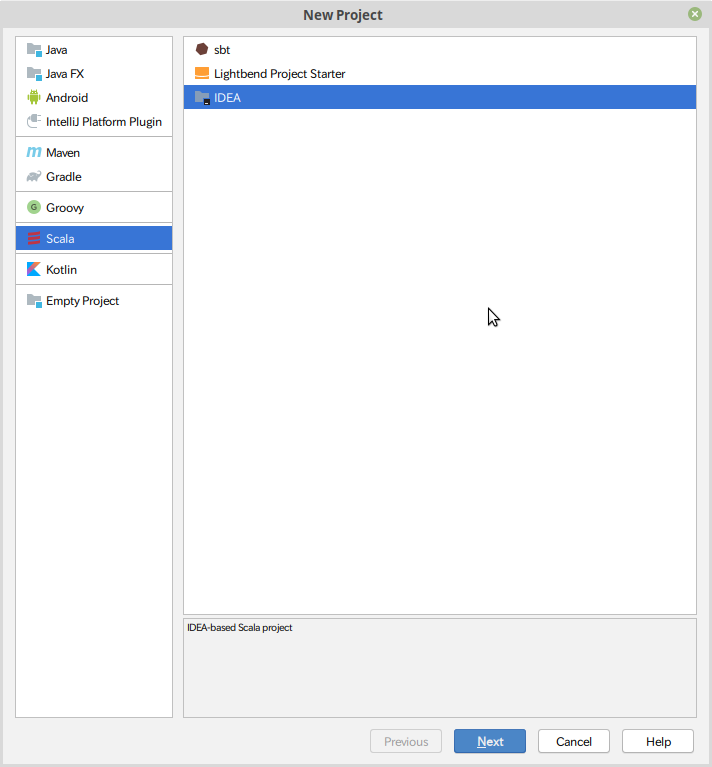
Task: Click the Next button
Action: click(490, 741)
